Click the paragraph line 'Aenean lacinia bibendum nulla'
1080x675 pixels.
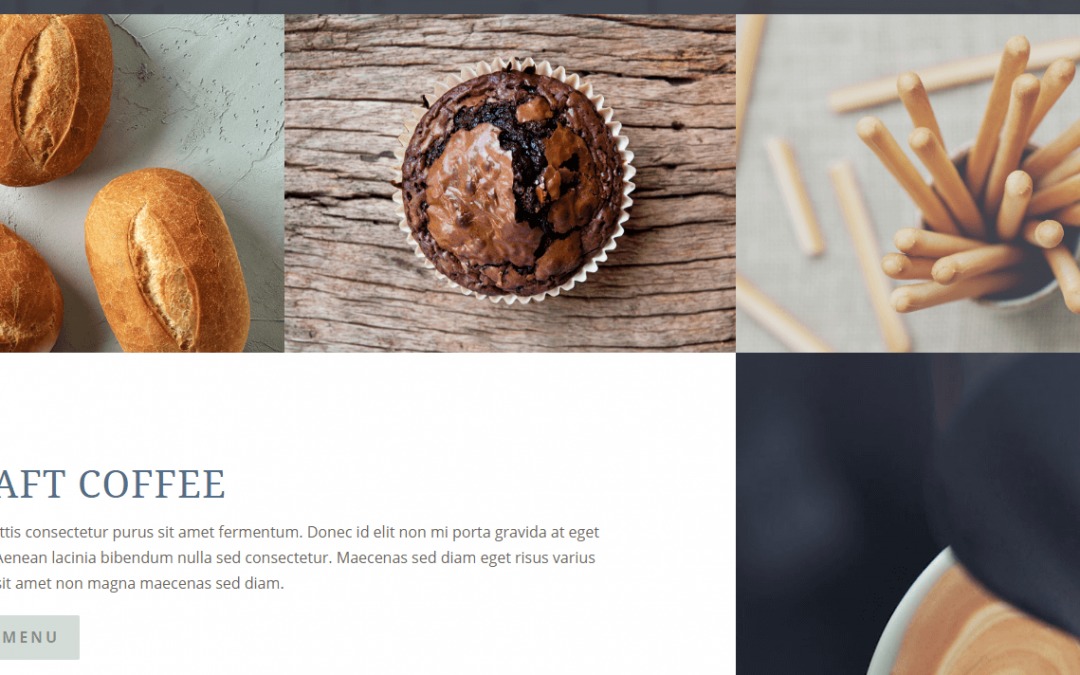point(297,558)
